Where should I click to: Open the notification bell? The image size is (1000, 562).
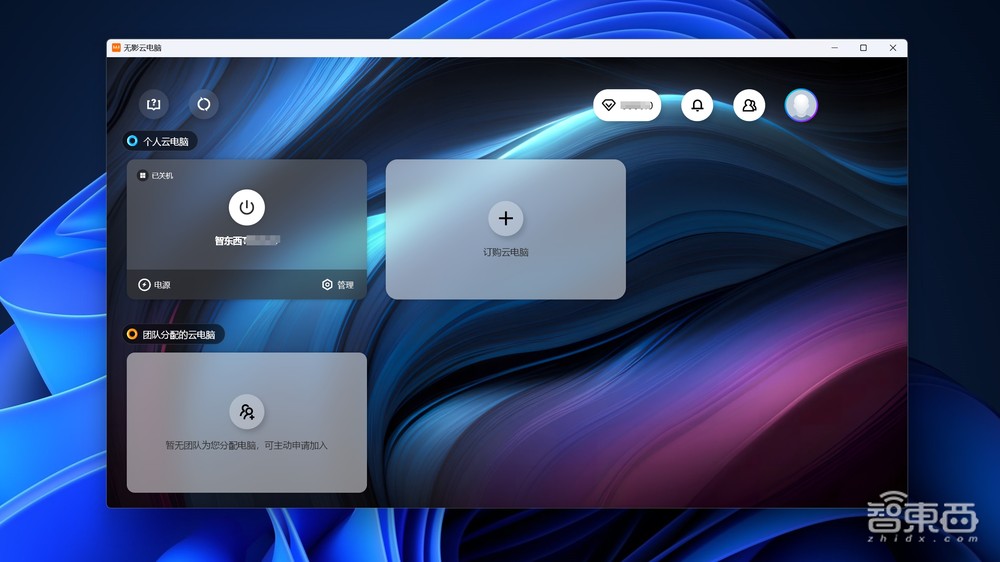[697, 105]
